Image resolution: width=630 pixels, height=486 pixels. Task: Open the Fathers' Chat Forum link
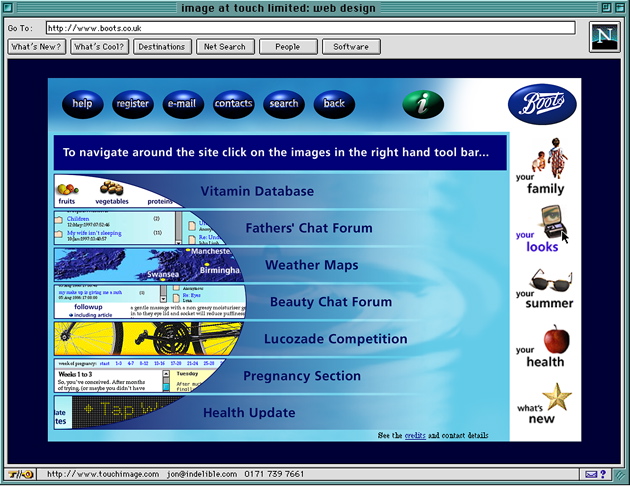[x=309, y=228]
